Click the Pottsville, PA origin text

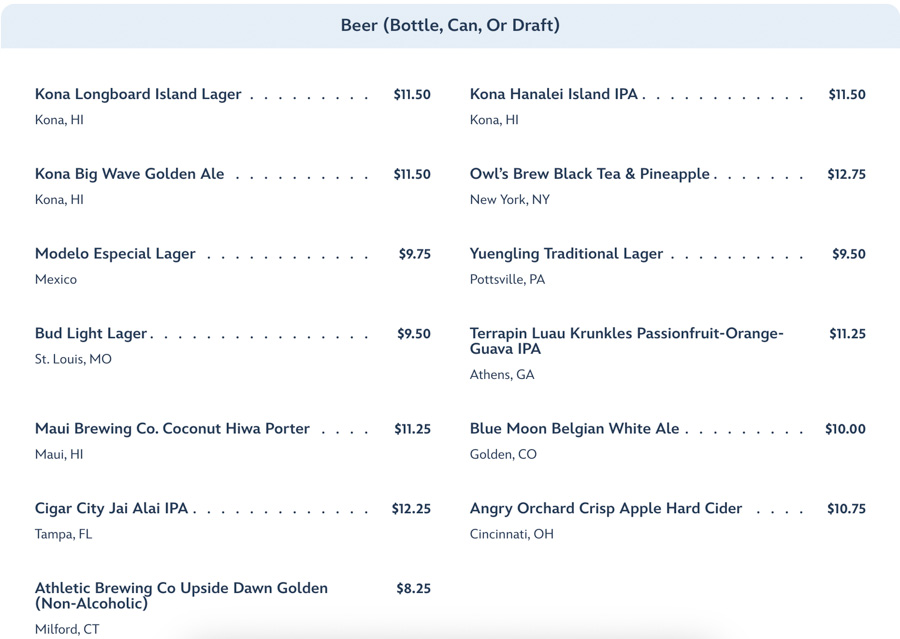[507, 280]
